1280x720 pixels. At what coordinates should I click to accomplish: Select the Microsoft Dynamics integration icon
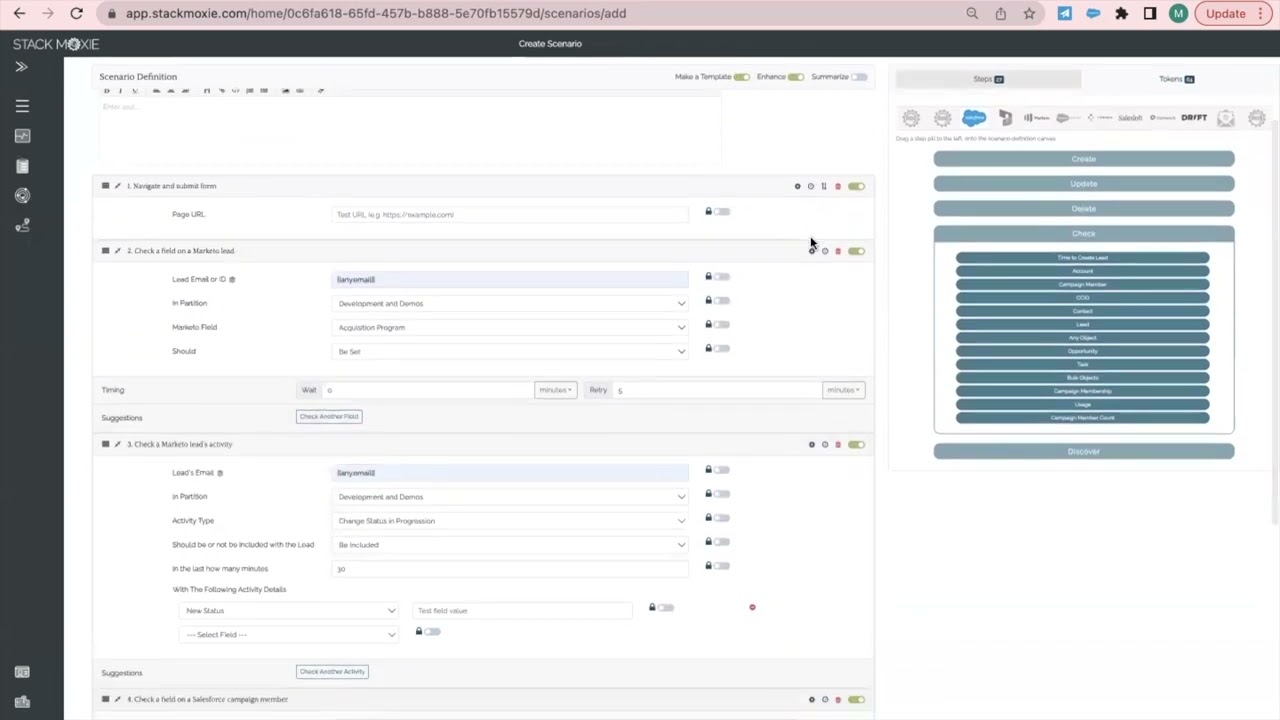click(x=1005, y=118)
